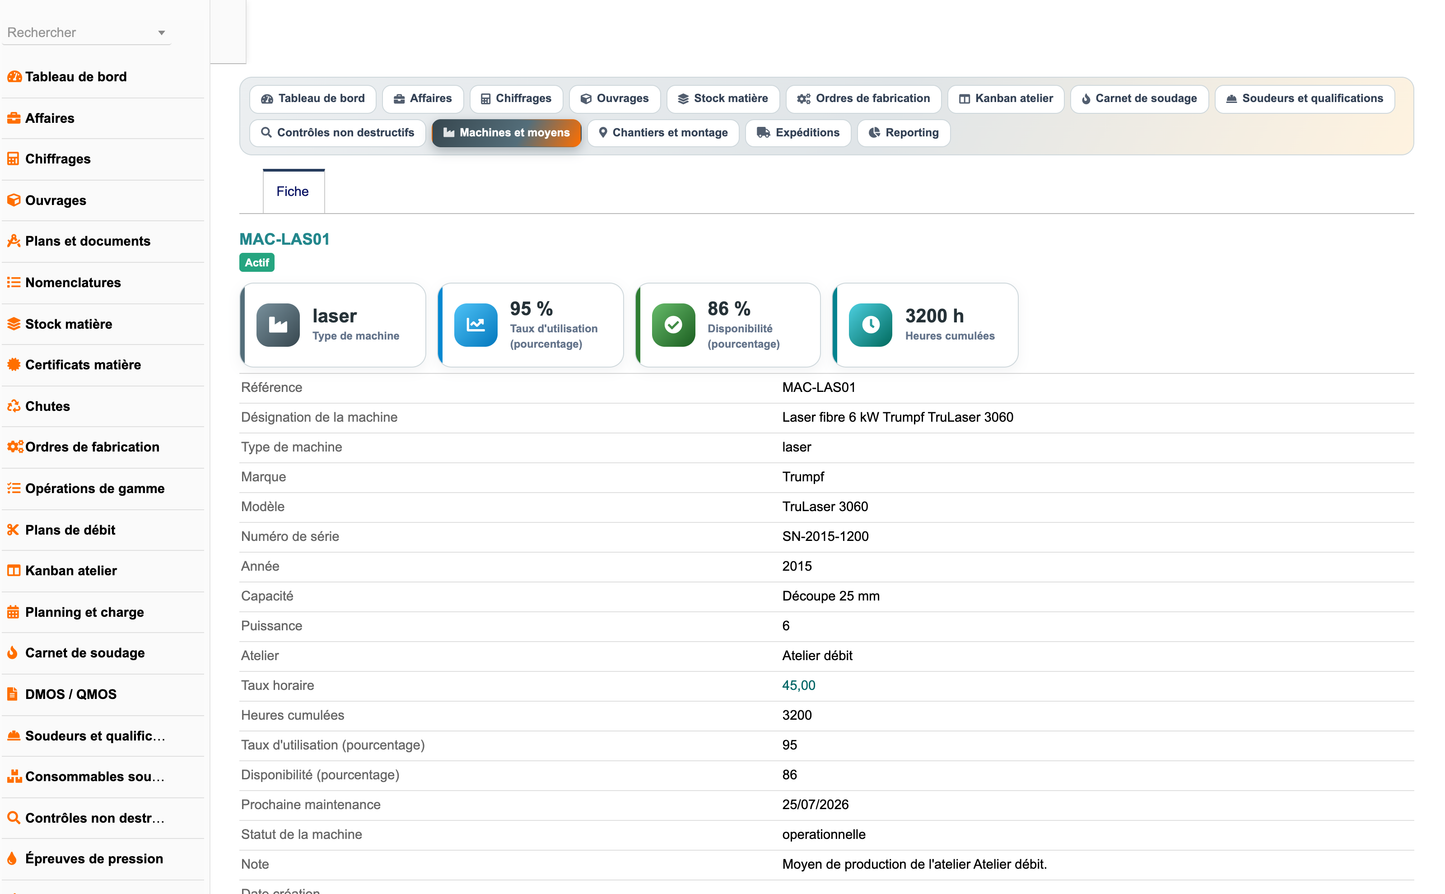Select the Fiche tab
This screenshot has height=894, width=1445.
[293, 192]
